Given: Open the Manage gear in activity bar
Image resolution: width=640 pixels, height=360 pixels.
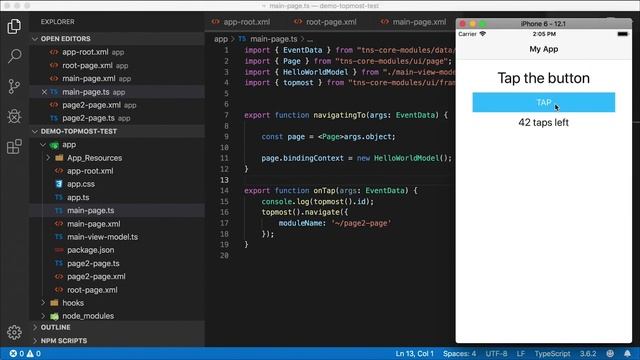Looking at the screenshot, I should tap(14, 332).
